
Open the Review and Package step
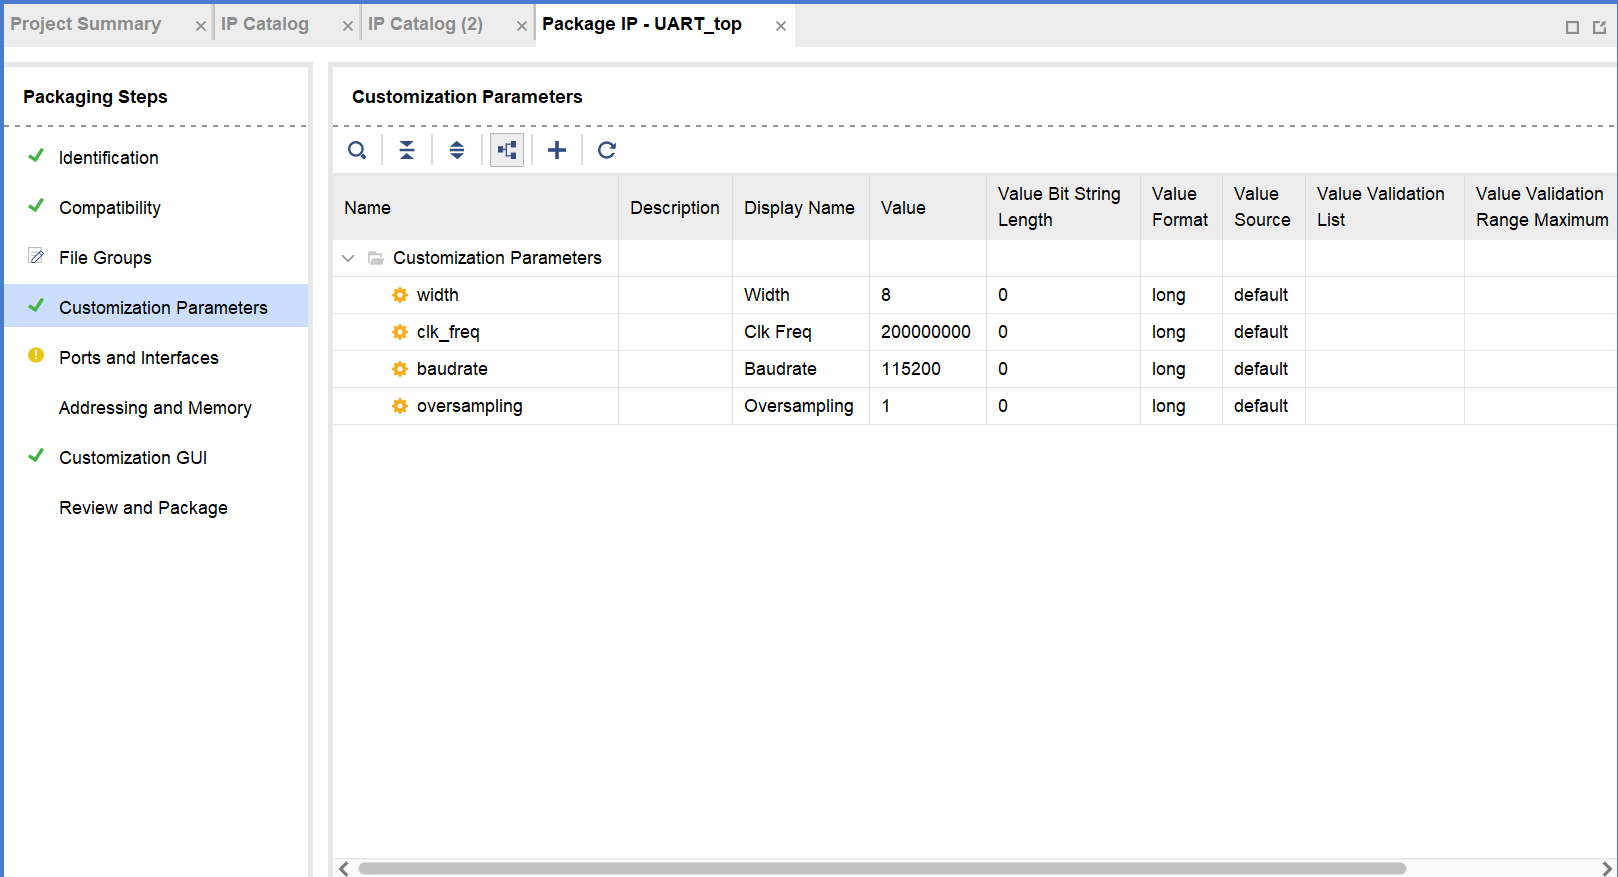pos(143,508)
